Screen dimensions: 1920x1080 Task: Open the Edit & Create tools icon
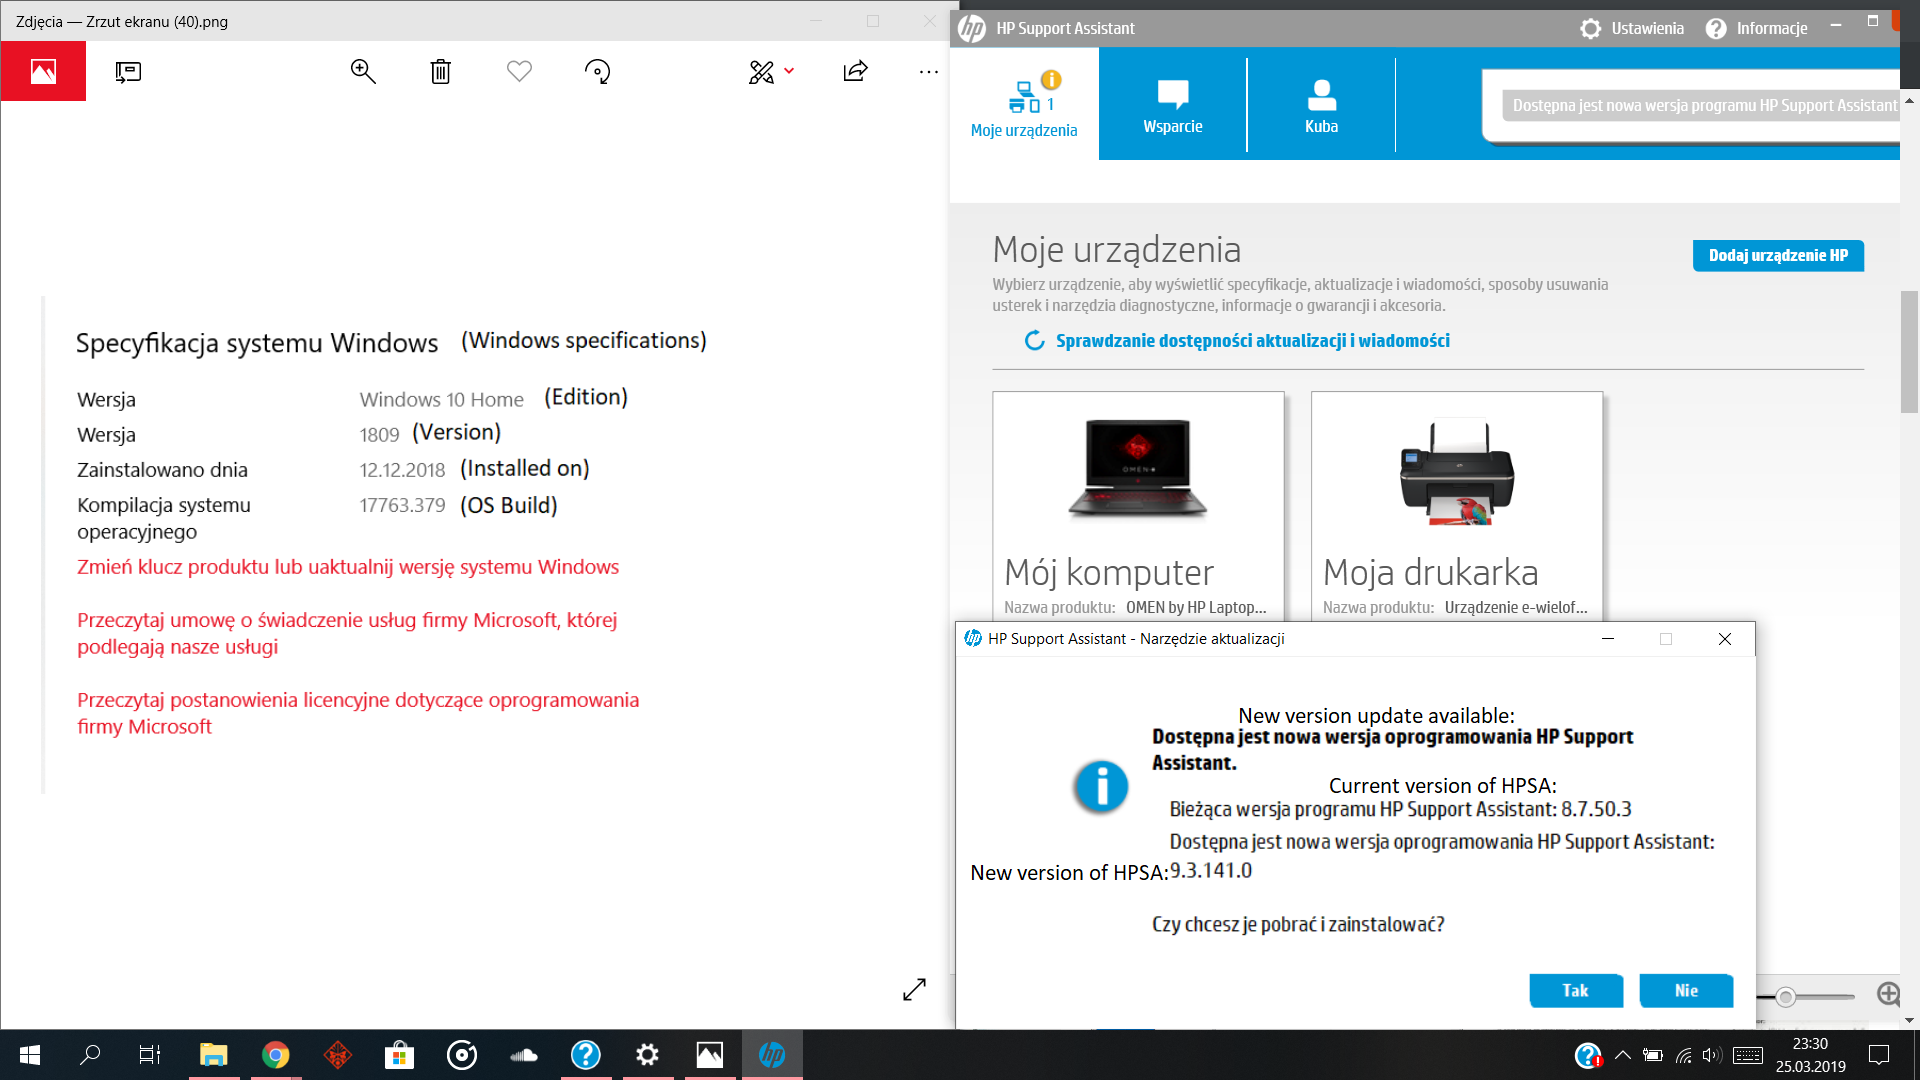761,71
